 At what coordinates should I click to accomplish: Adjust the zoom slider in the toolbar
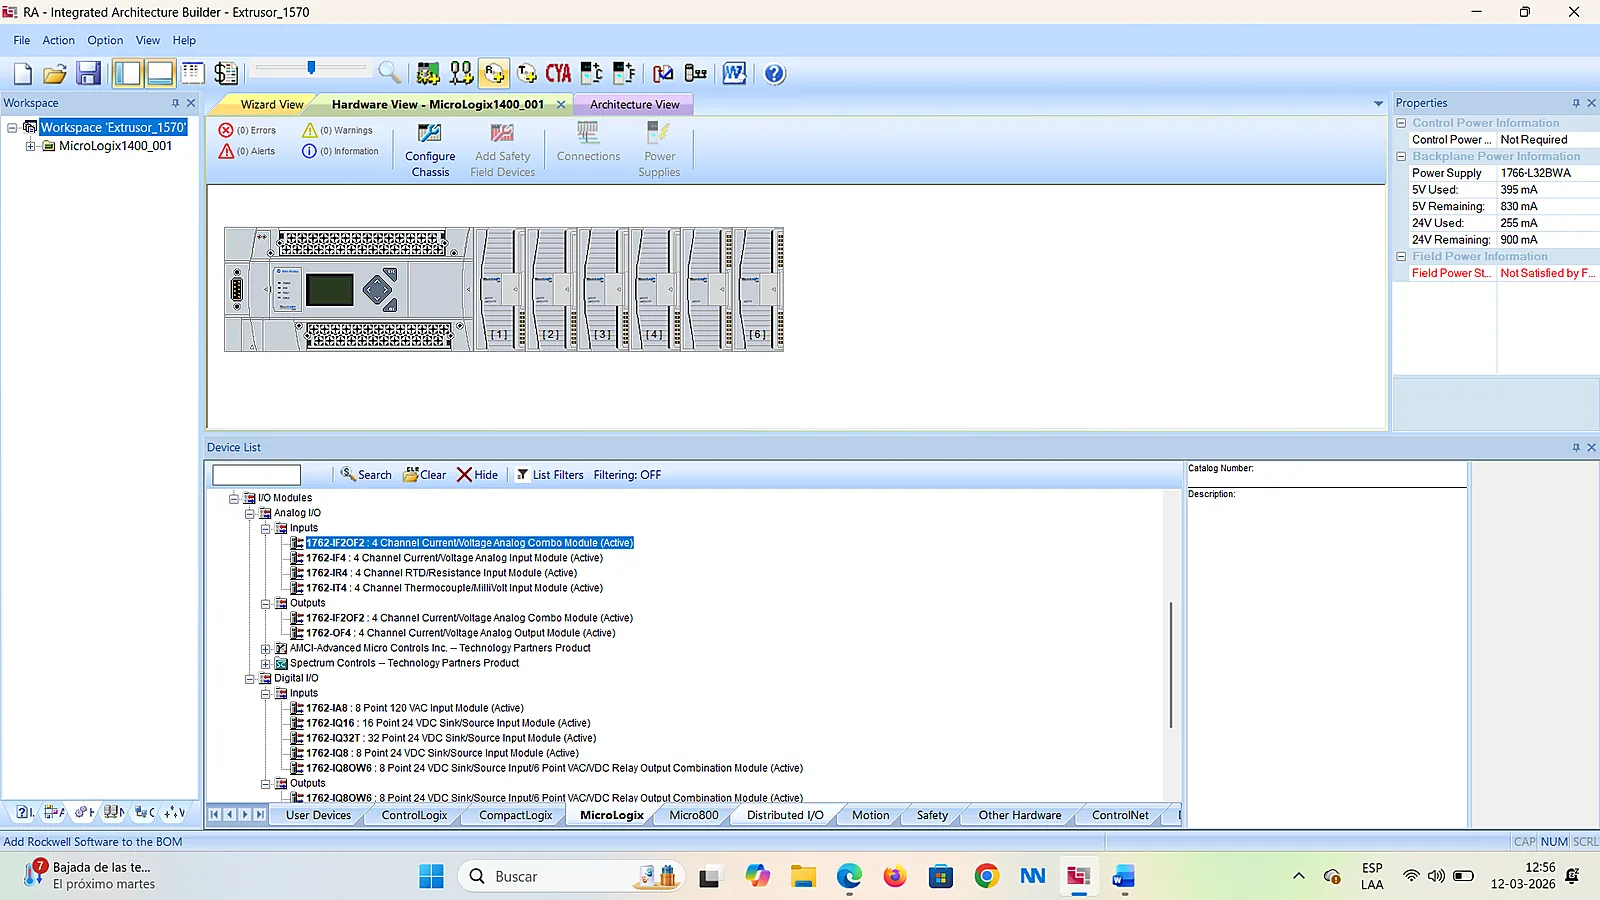tap(311, 68)
